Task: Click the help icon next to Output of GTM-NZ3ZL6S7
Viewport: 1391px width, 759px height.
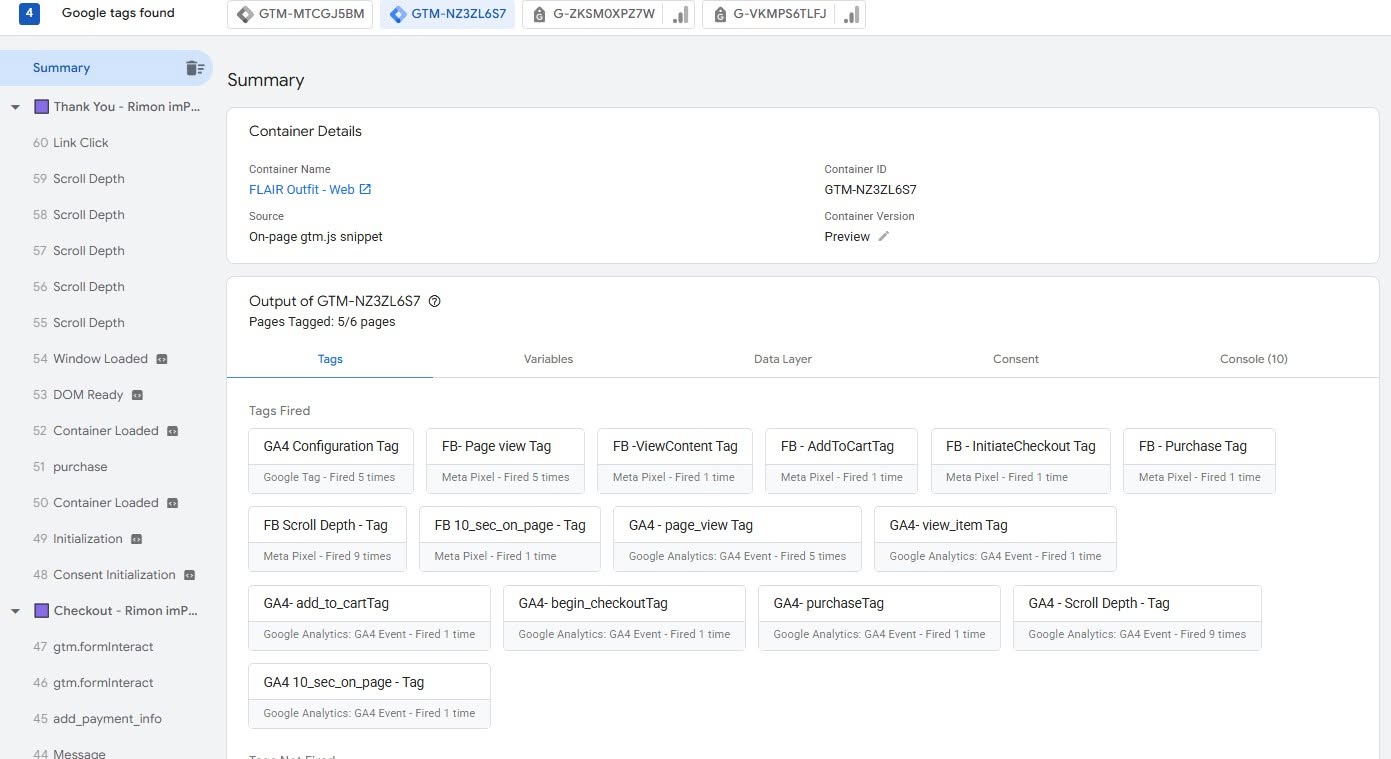Action: click(434, 301)
